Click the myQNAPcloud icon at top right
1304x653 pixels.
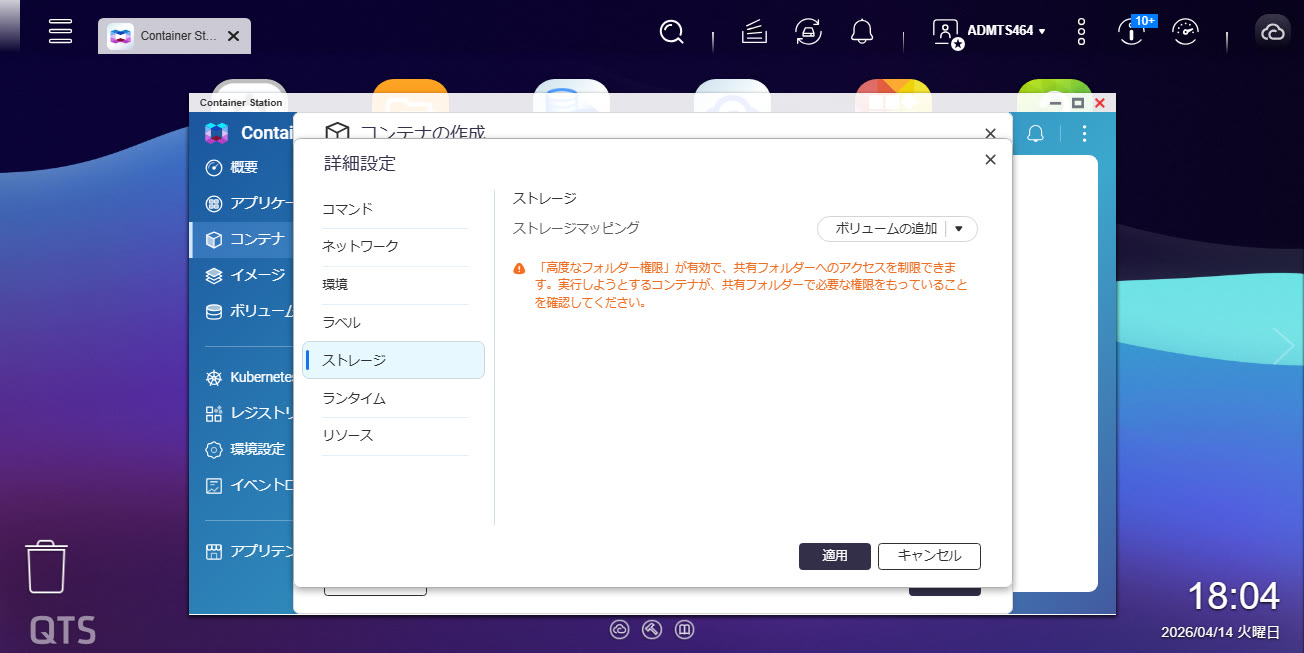[x=1273, y=32]
